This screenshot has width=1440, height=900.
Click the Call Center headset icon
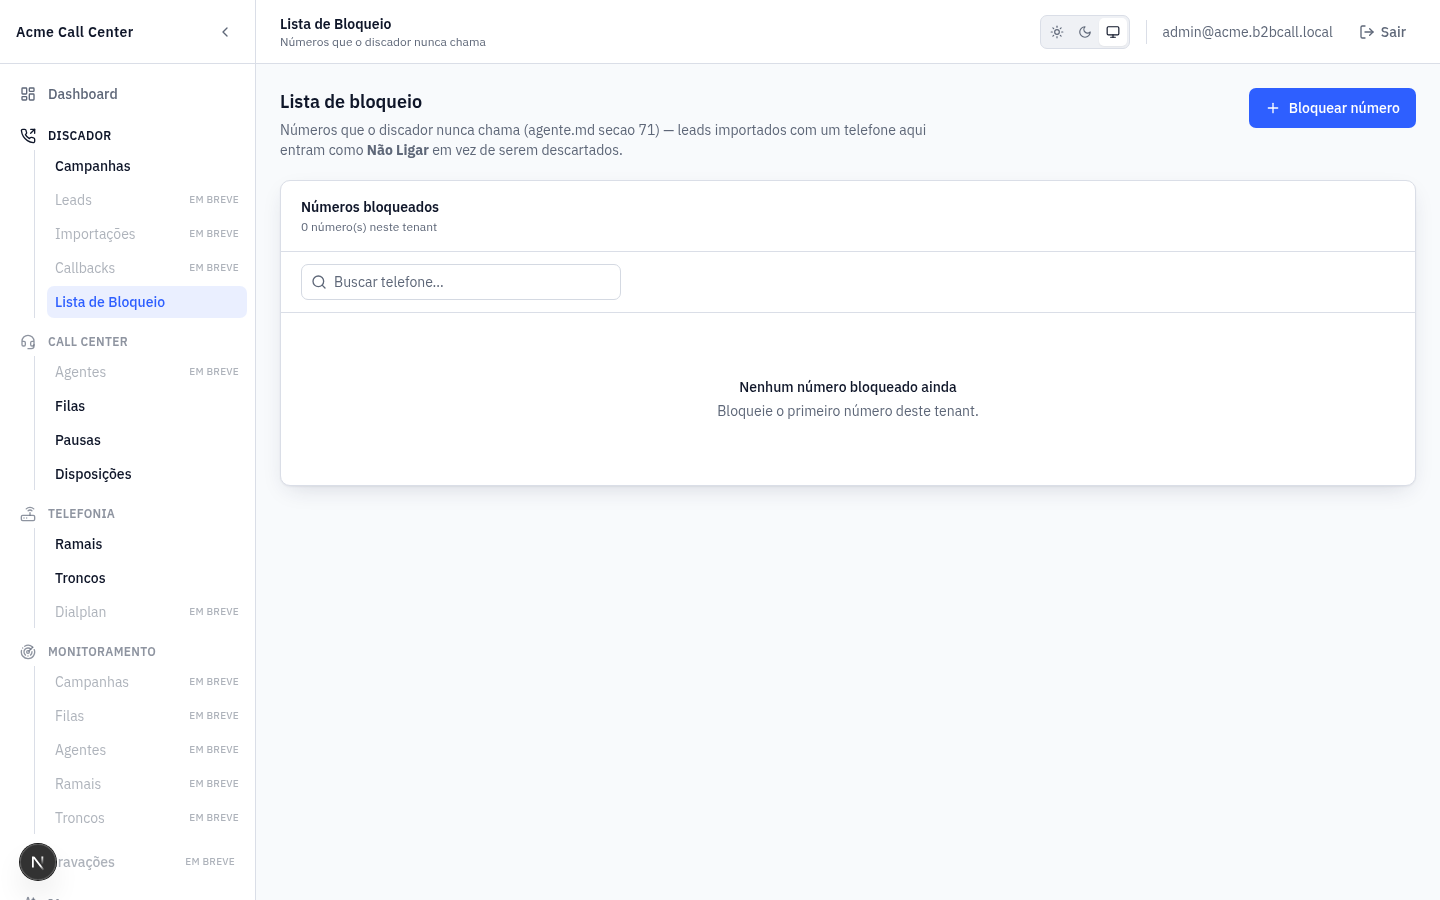click(x=28, y=342)
